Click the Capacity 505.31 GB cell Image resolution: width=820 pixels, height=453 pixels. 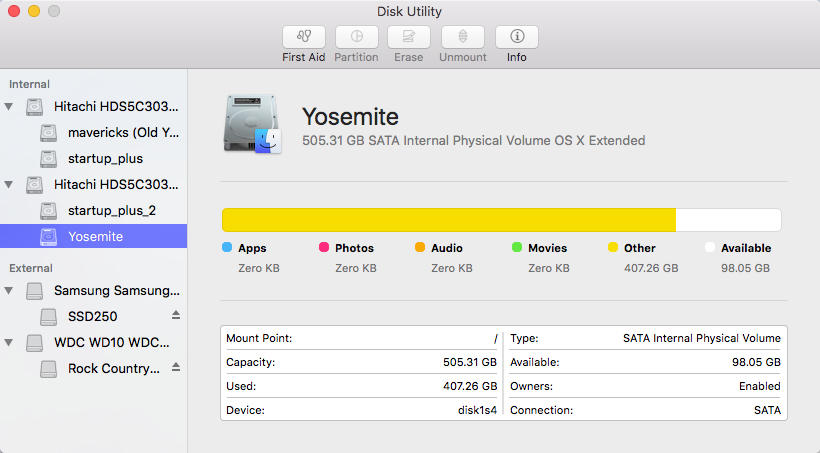470,362
